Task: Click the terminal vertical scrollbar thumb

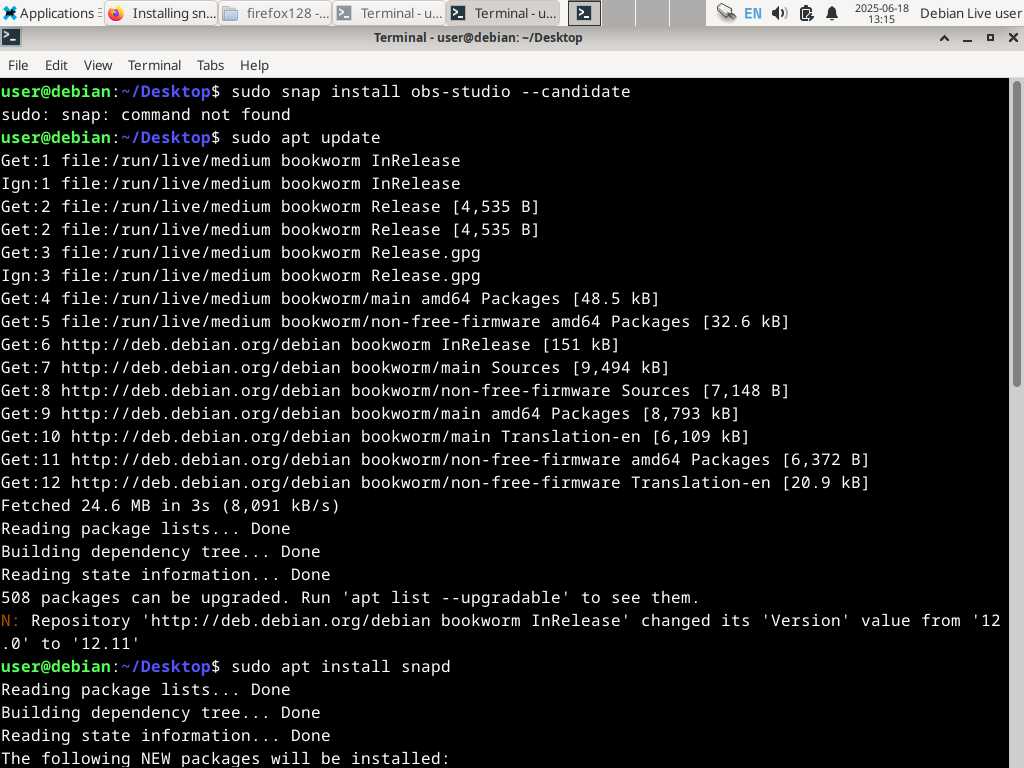Action: (1017, 234)
